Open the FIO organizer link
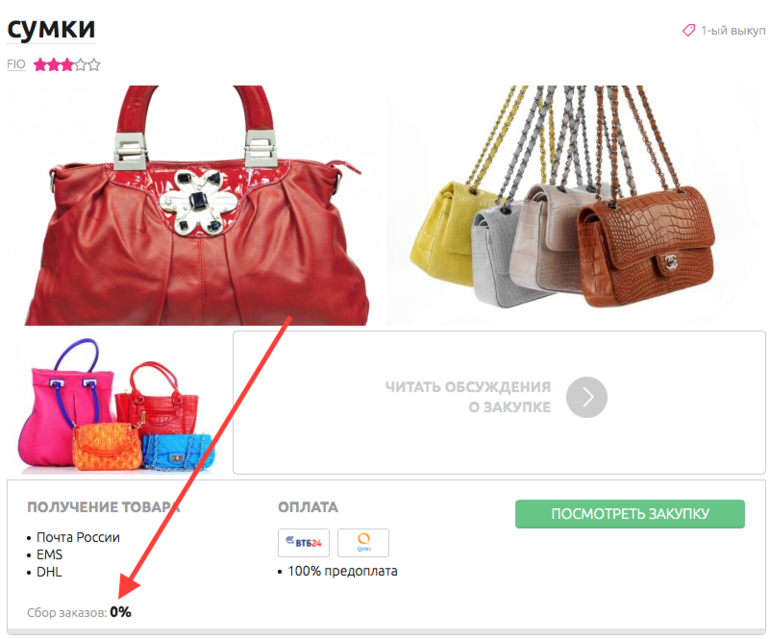Viewport: 770px width, 639px height. click(x=16, y=64)
